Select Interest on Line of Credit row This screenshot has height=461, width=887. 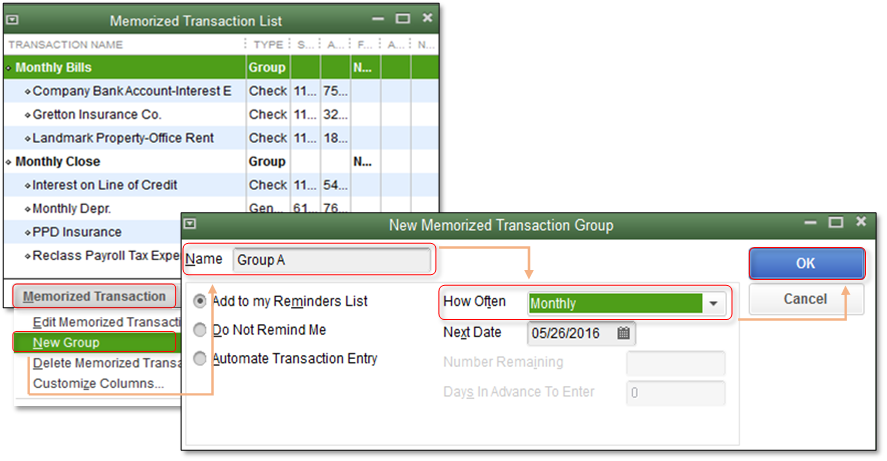coord(221,185)
